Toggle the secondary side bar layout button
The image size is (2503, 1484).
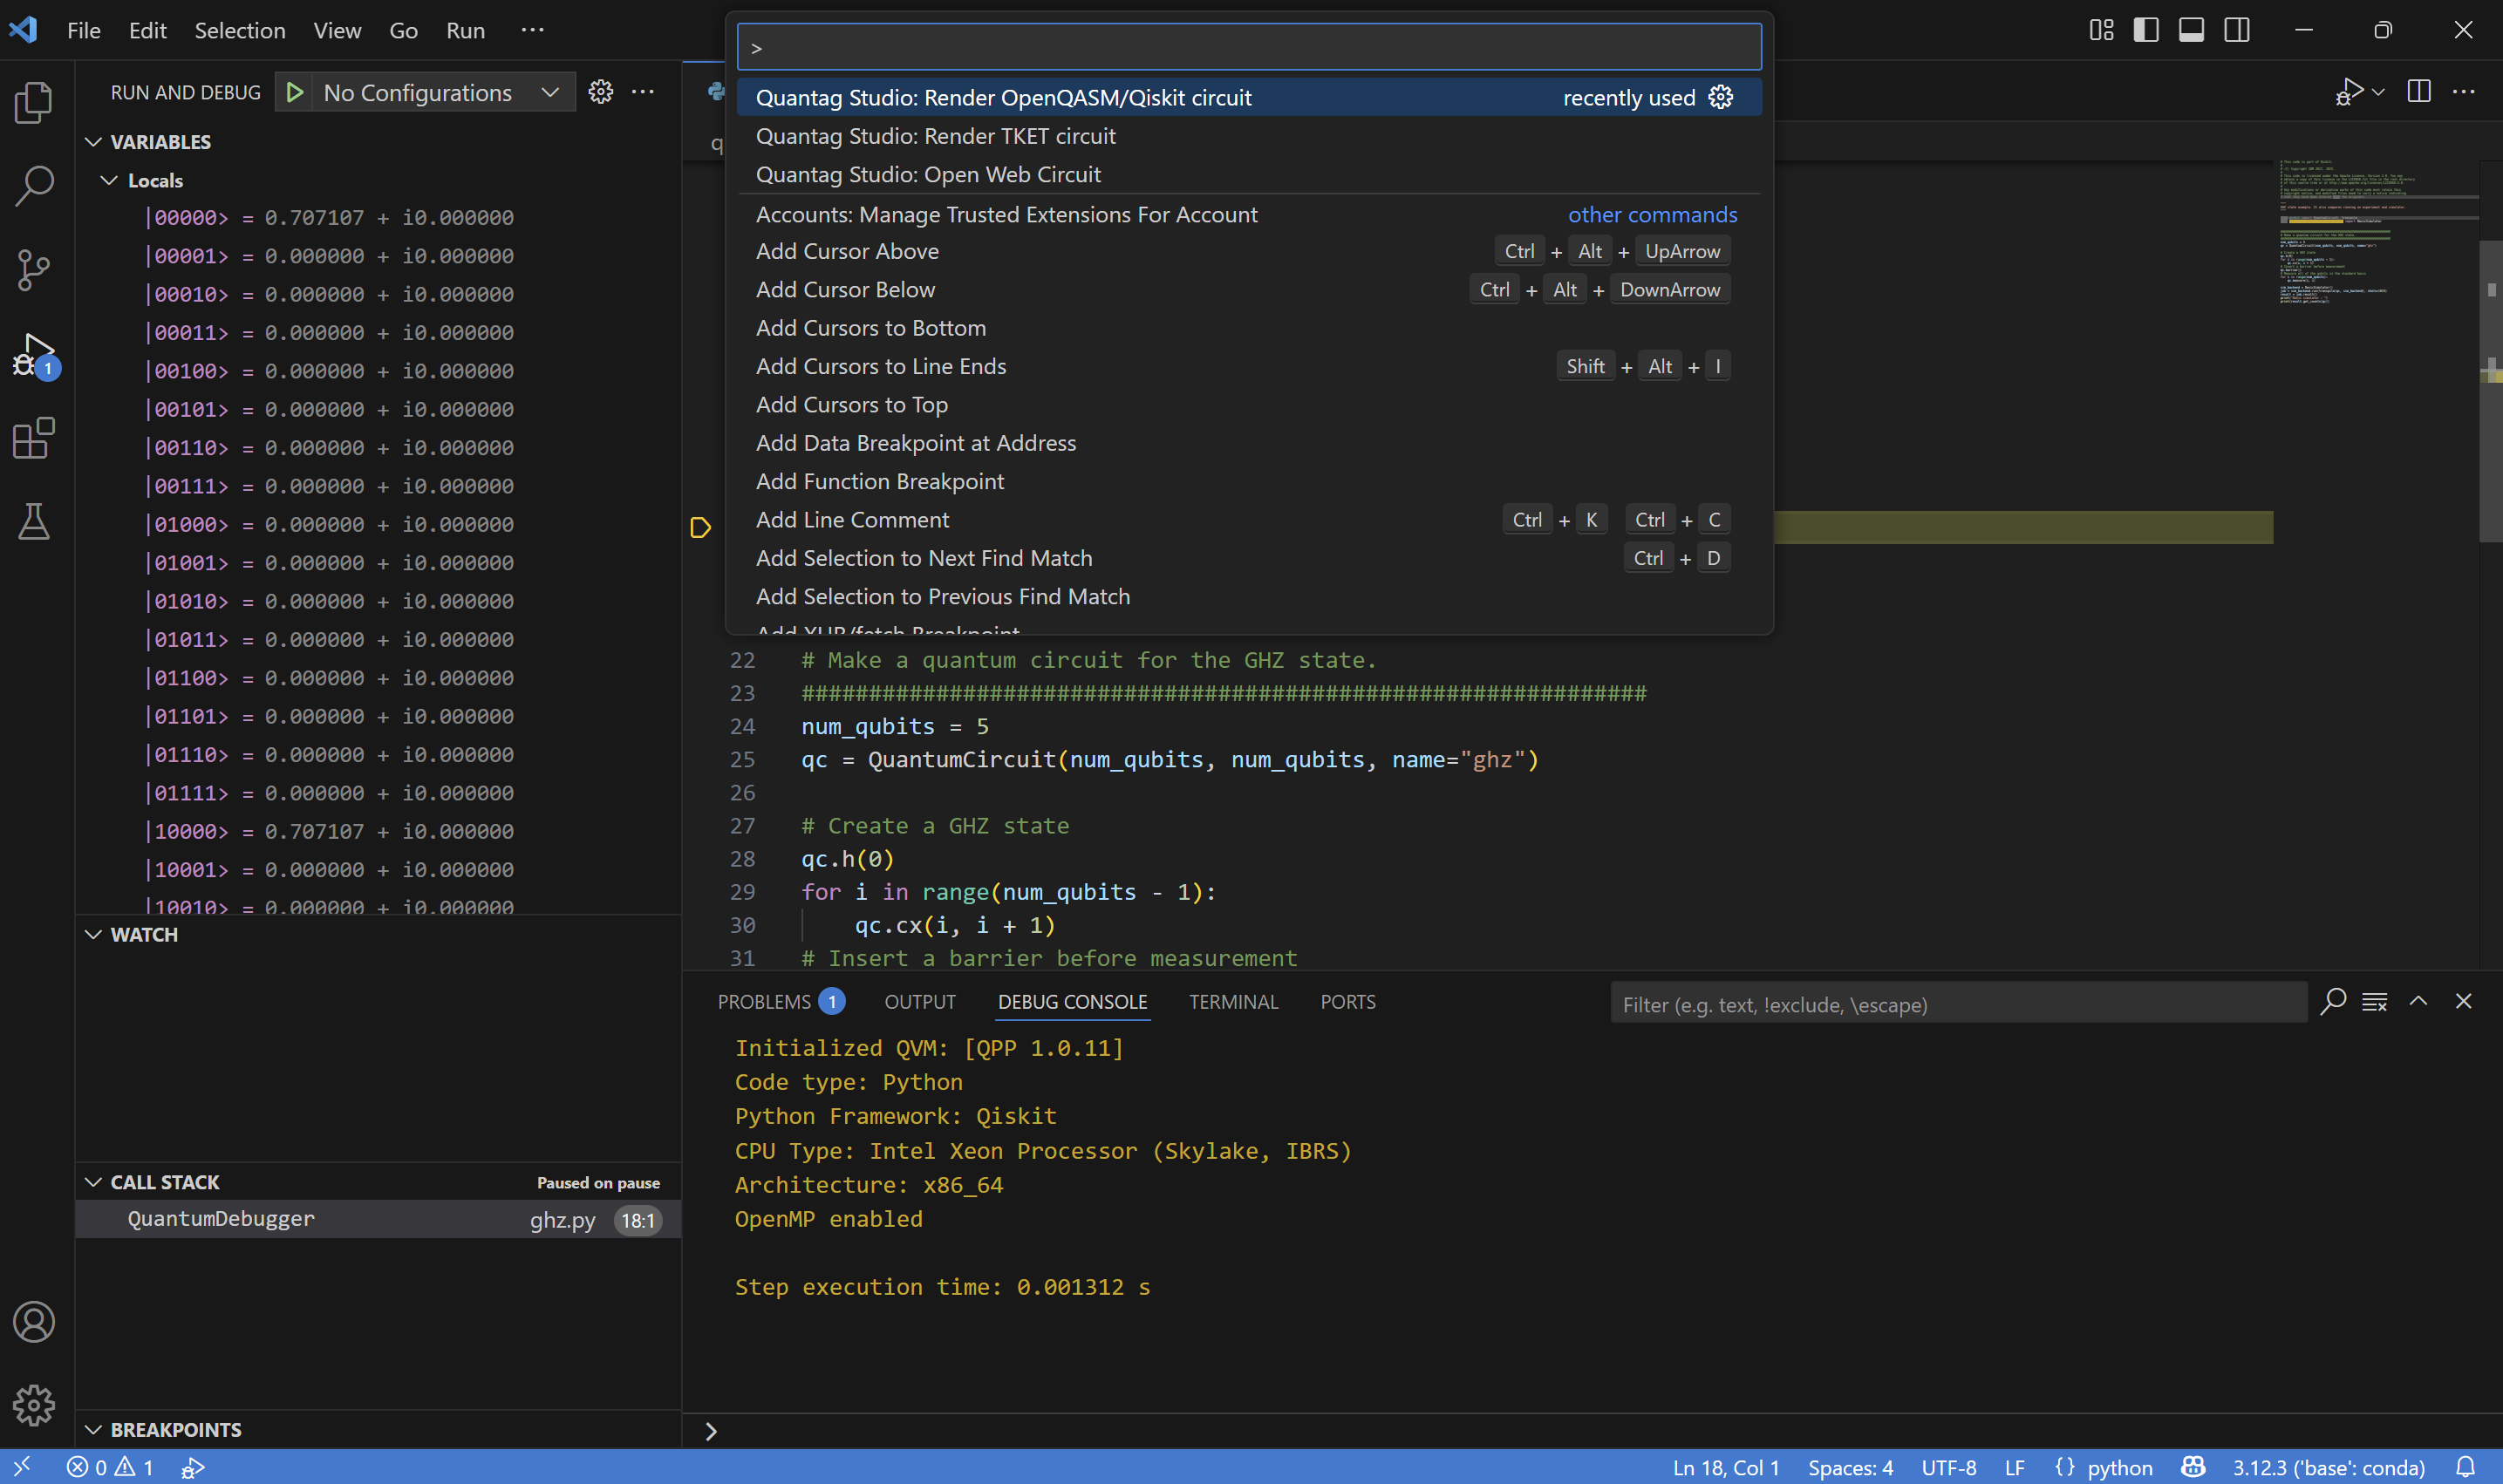[x=2237, y=30]
